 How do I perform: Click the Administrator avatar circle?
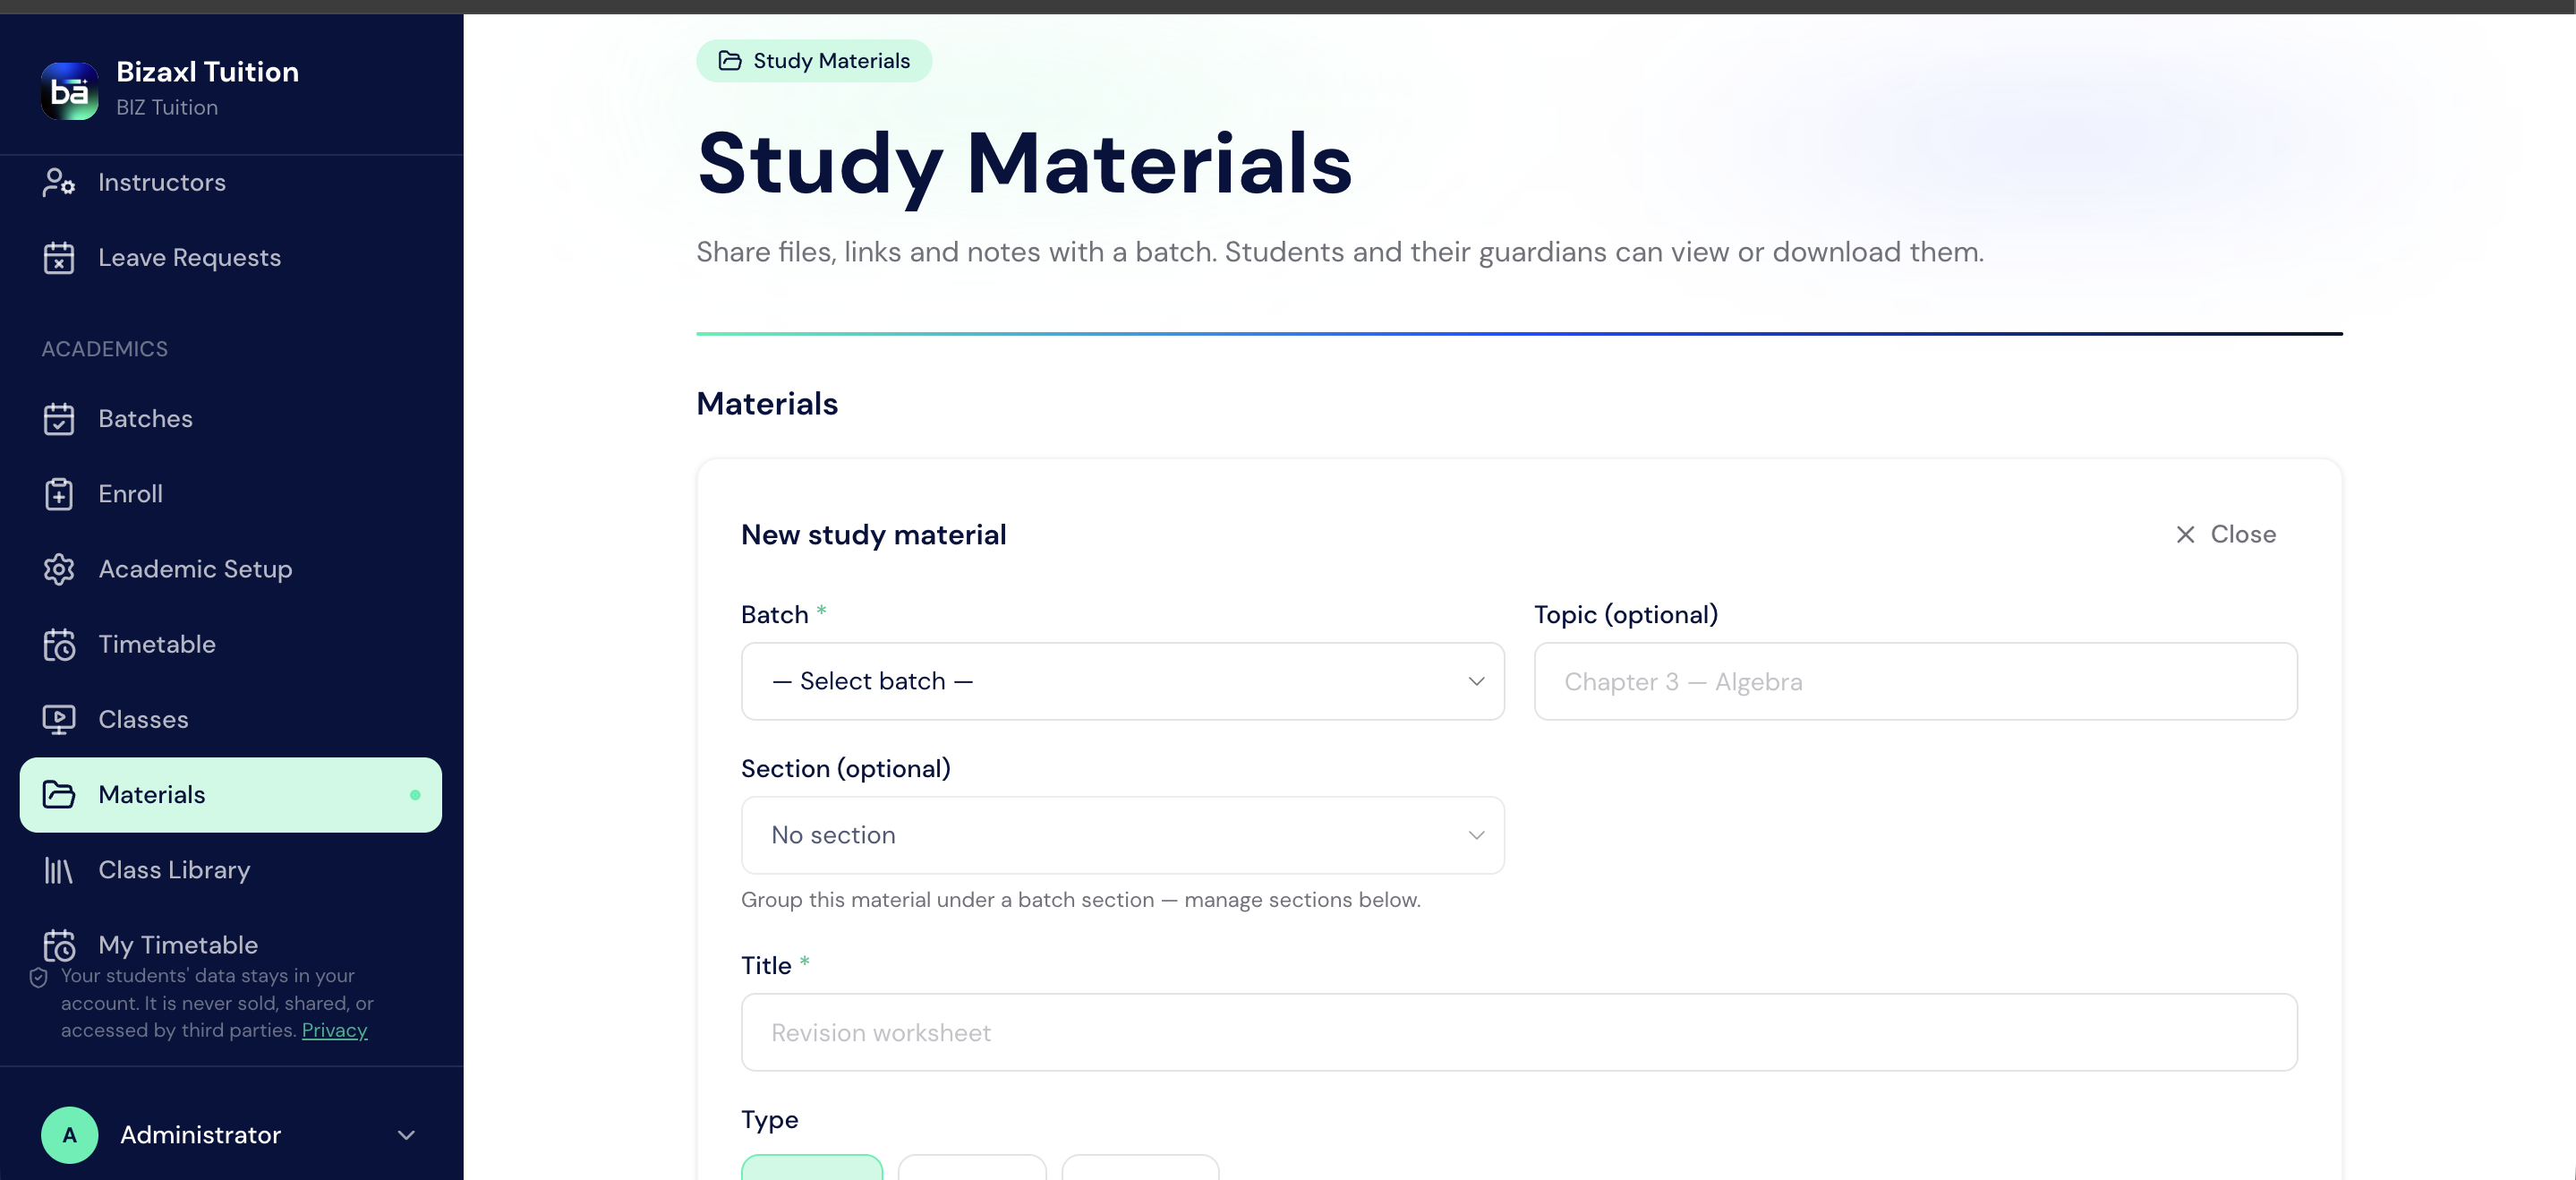[x=69, y=1134]
